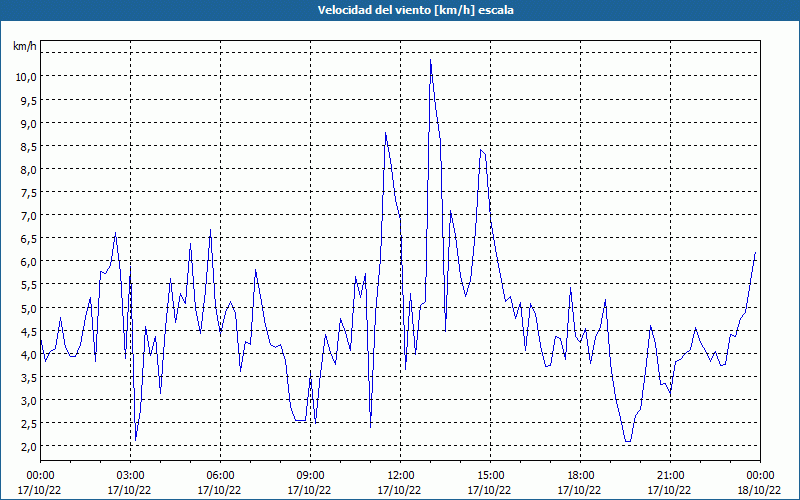The height and width of the screenshot is (500, 800).
Task: Click the '5,5' y-axis label
Action: click(29, 285)
